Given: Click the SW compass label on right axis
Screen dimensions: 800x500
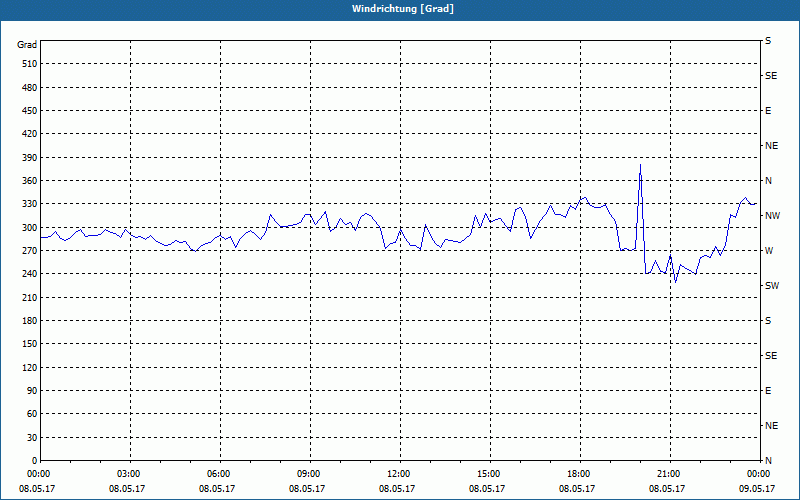Looking at the screenshot, I should coord(772,286).
